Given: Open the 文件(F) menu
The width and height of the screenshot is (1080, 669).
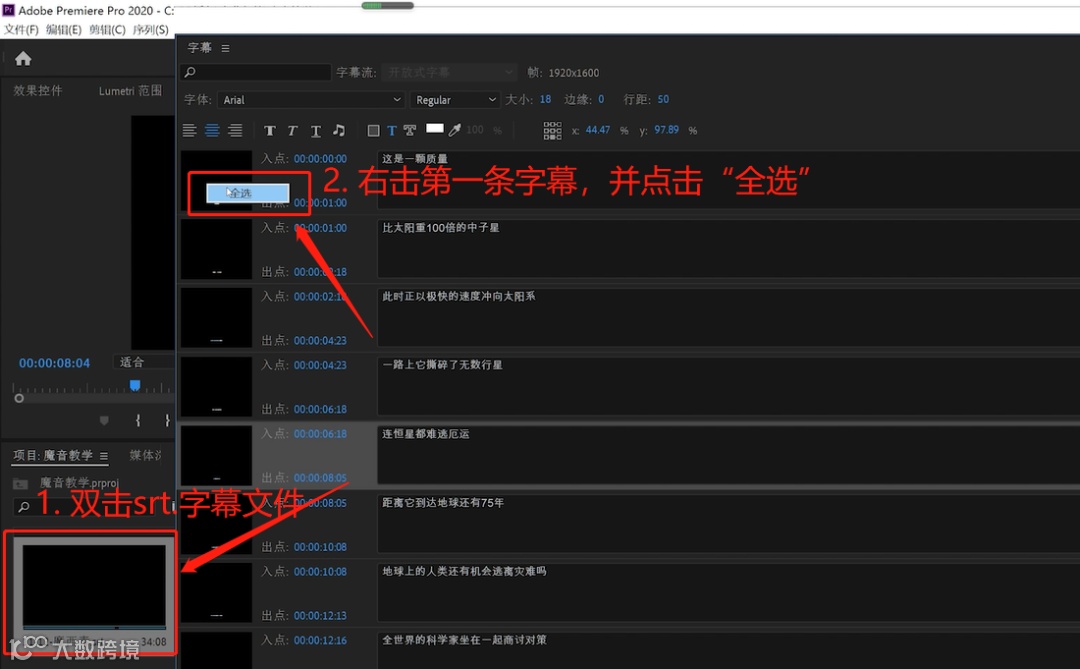Looking at the screenshot, I should pyautogui.click(x=20, y=29).
